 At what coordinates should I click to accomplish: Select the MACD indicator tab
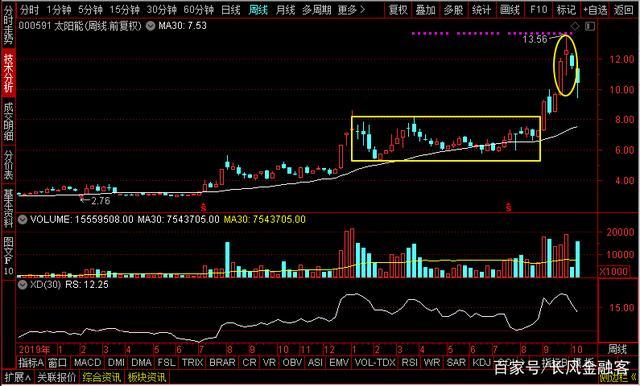pos(87,362)
